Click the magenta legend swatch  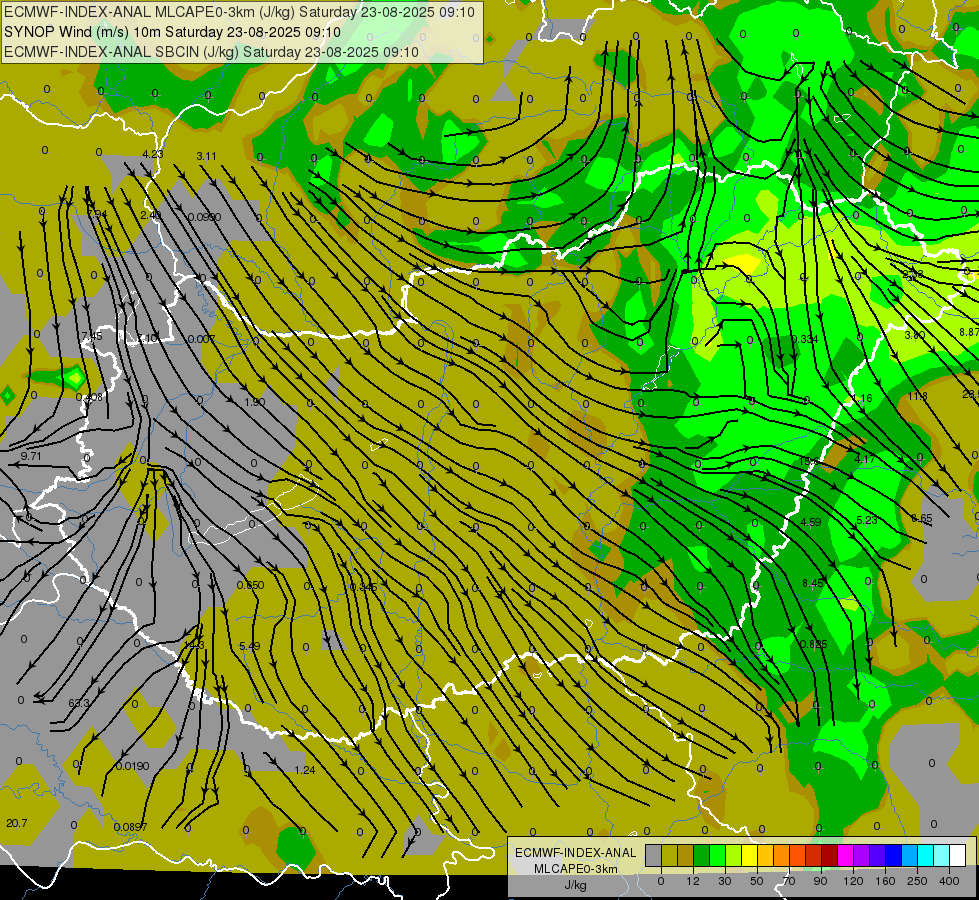845,855
